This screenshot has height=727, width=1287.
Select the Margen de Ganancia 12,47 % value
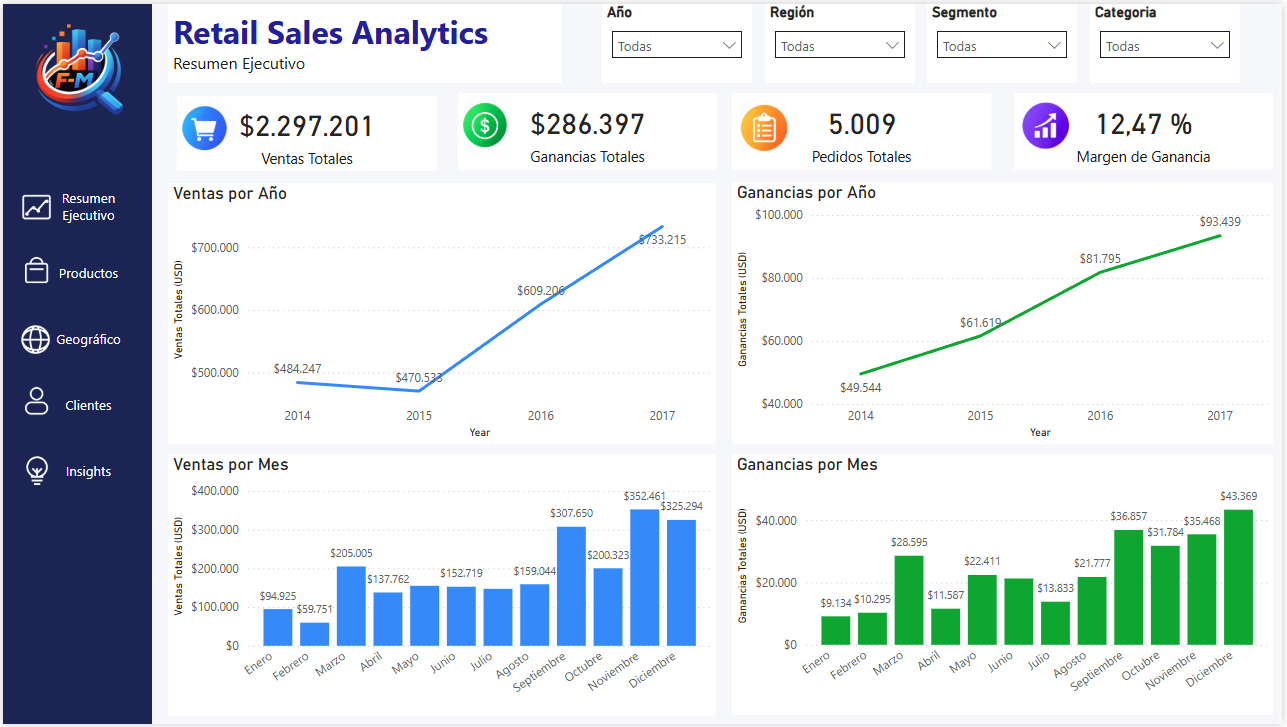[1144, 124]
